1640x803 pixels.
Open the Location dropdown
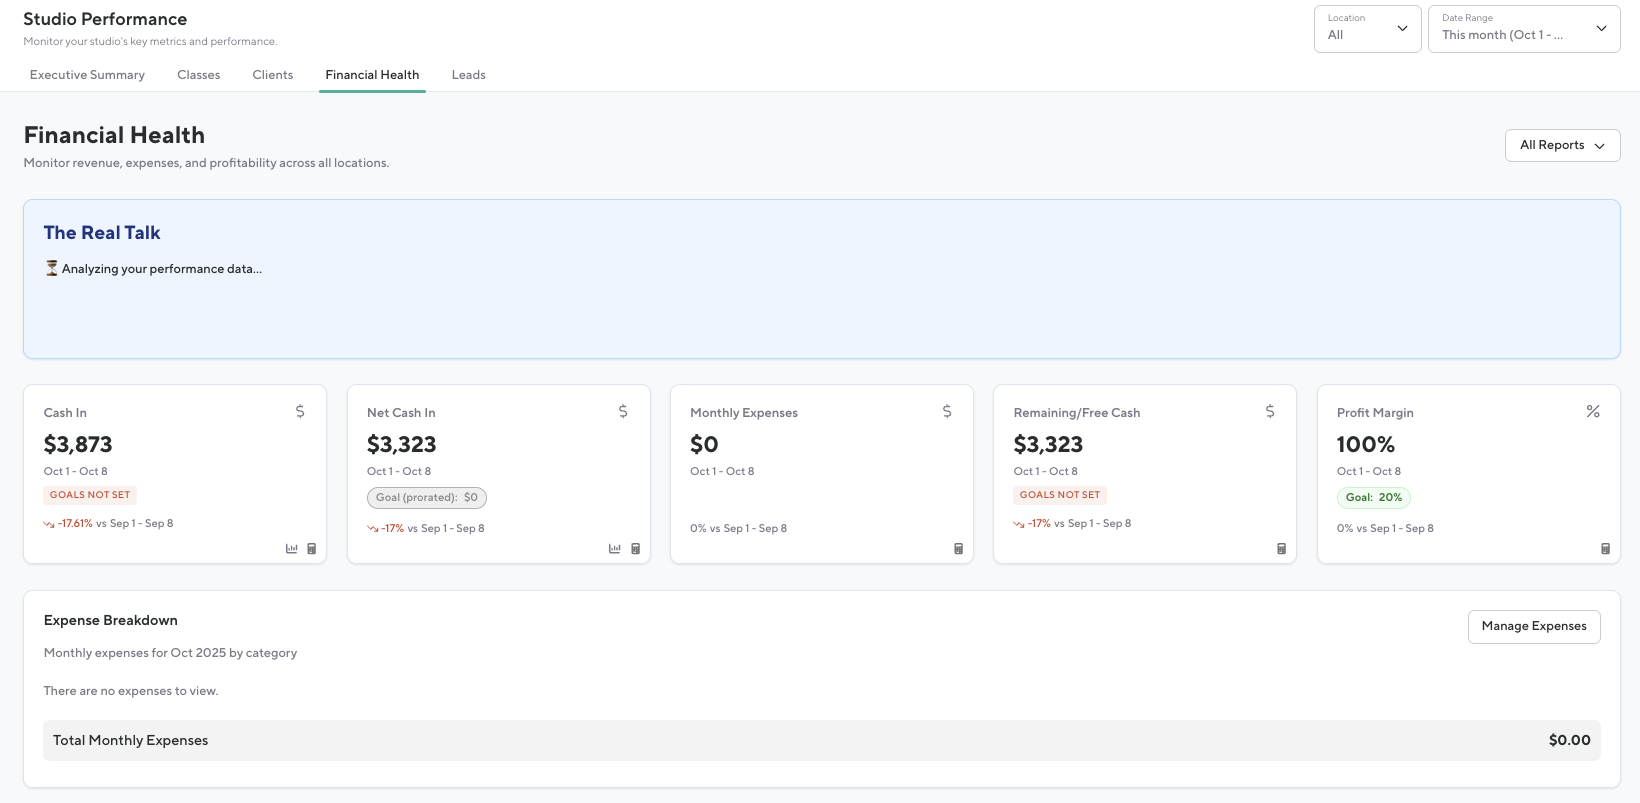[x=1367, y=29]
